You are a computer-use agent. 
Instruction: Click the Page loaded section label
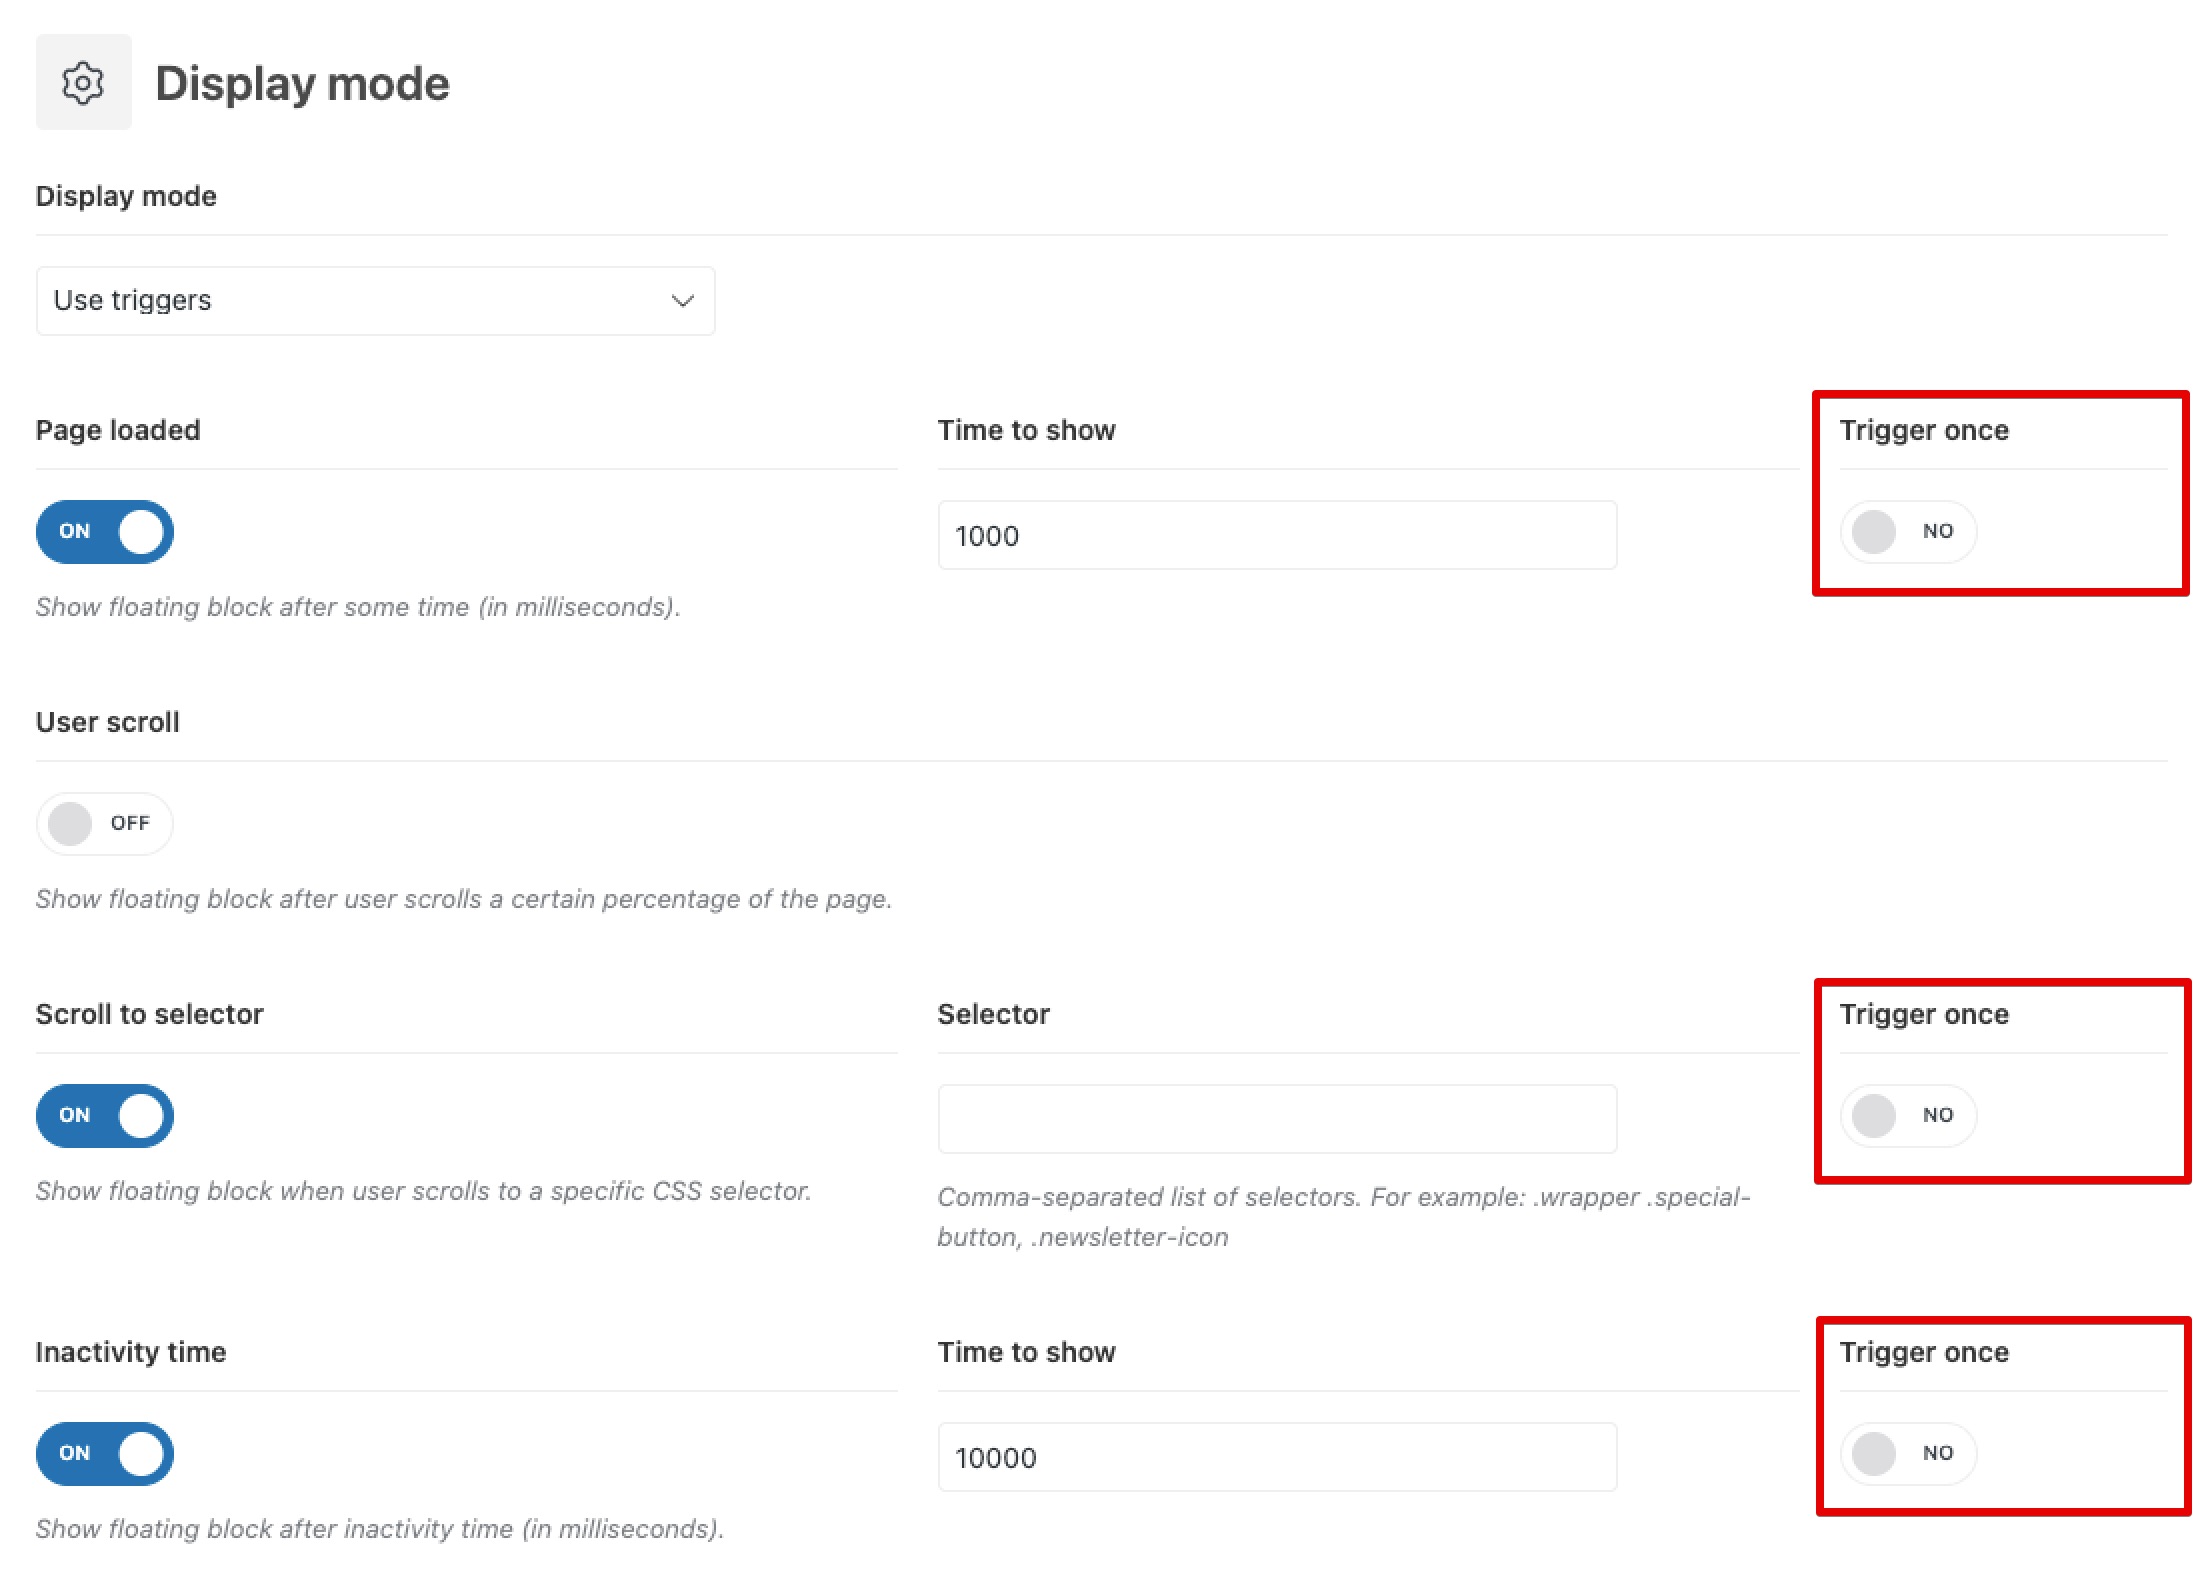click(x=118, y=430)
